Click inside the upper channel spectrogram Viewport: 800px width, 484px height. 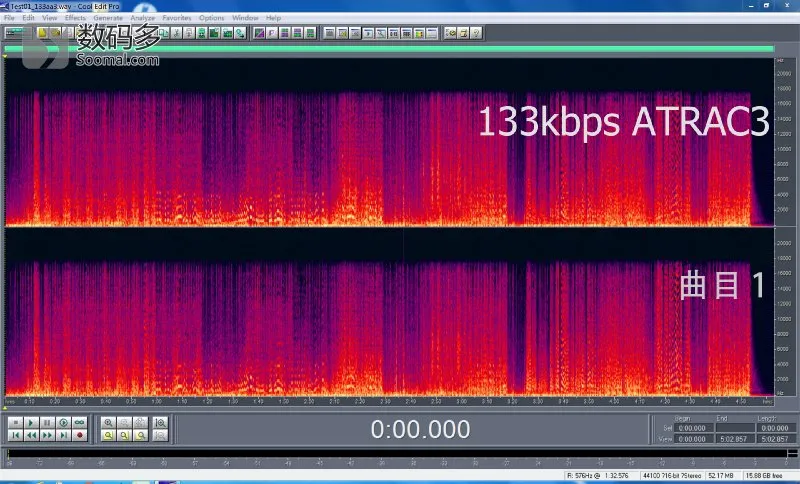[x=389, y=141]
